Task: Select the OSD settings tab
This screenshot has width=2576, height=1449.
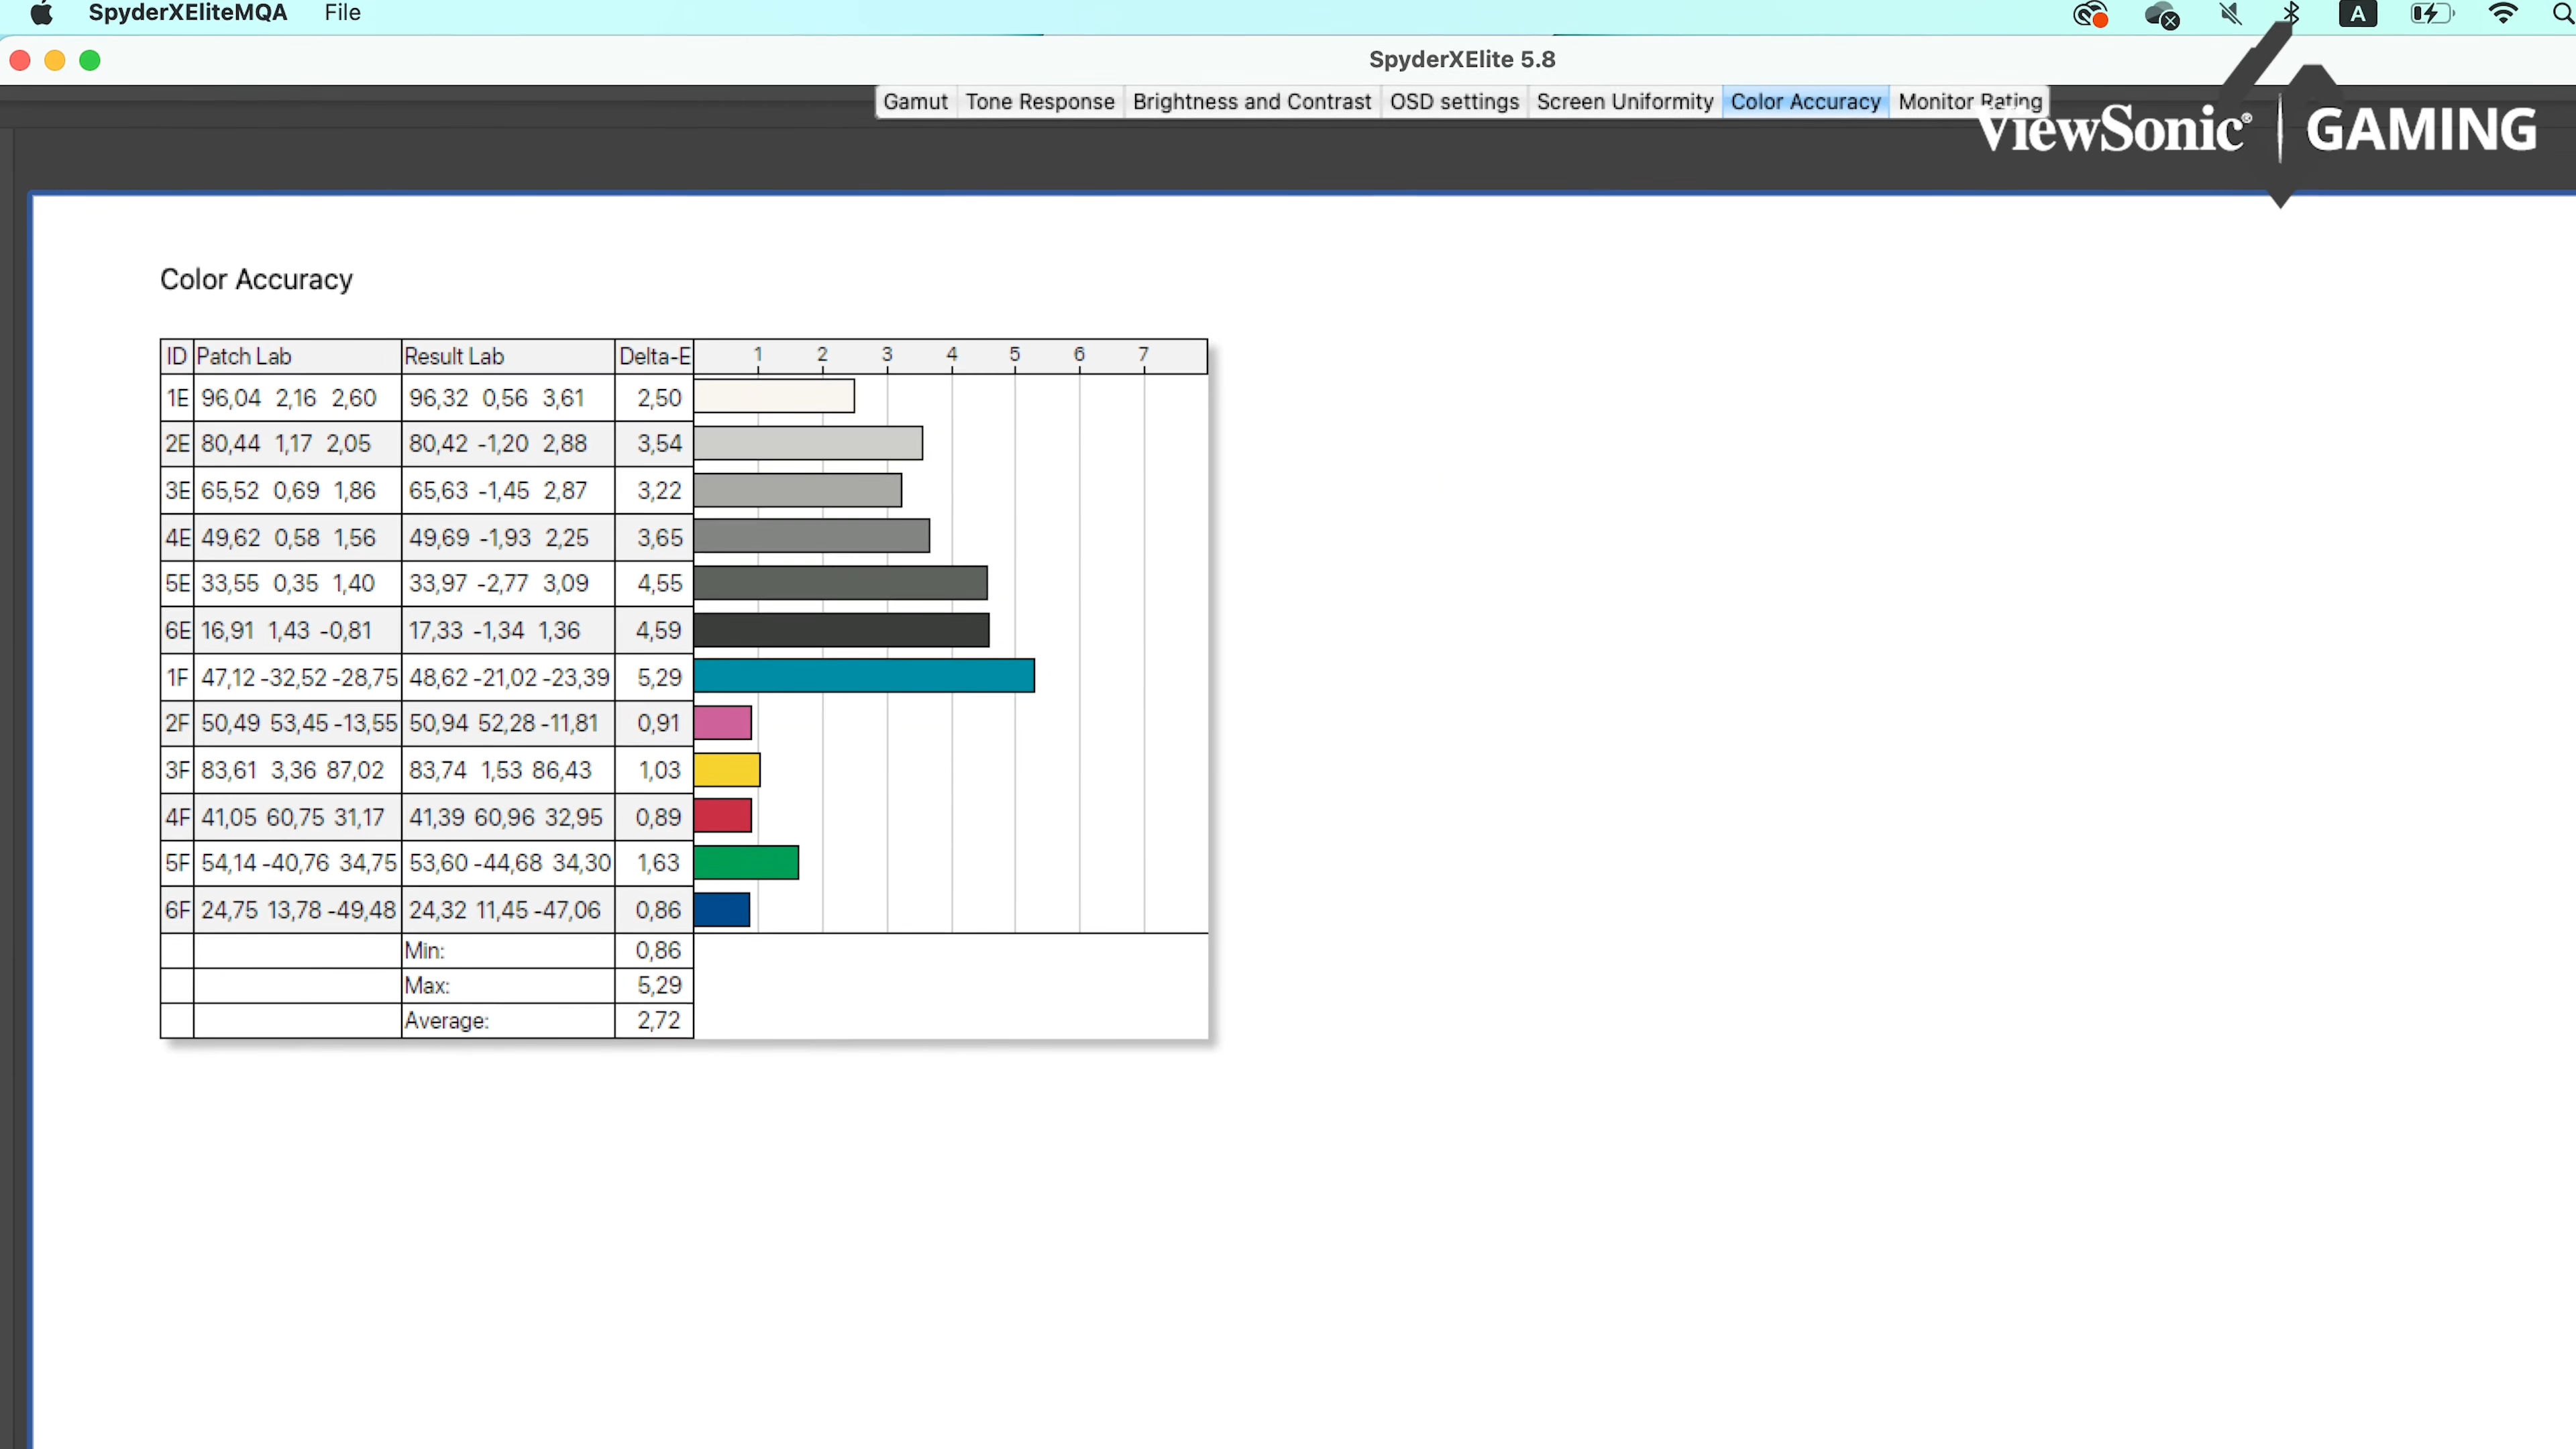Action: pos(1453,102)
